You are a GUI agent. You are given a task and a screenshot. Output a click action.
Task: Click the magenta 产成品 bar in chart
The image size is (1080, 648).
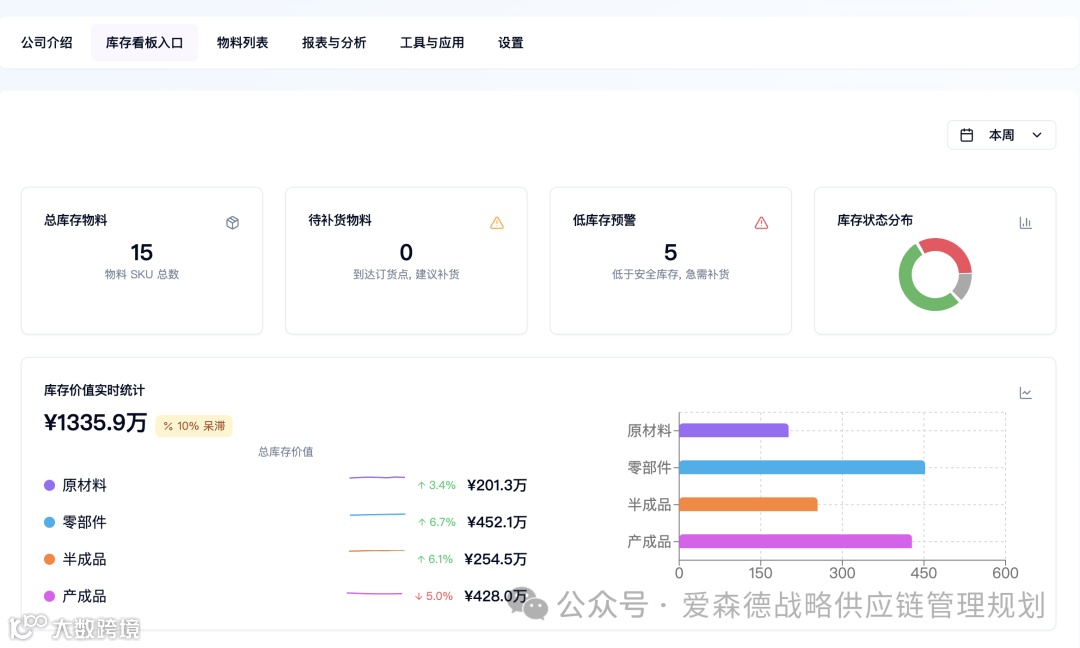[796, 541]
